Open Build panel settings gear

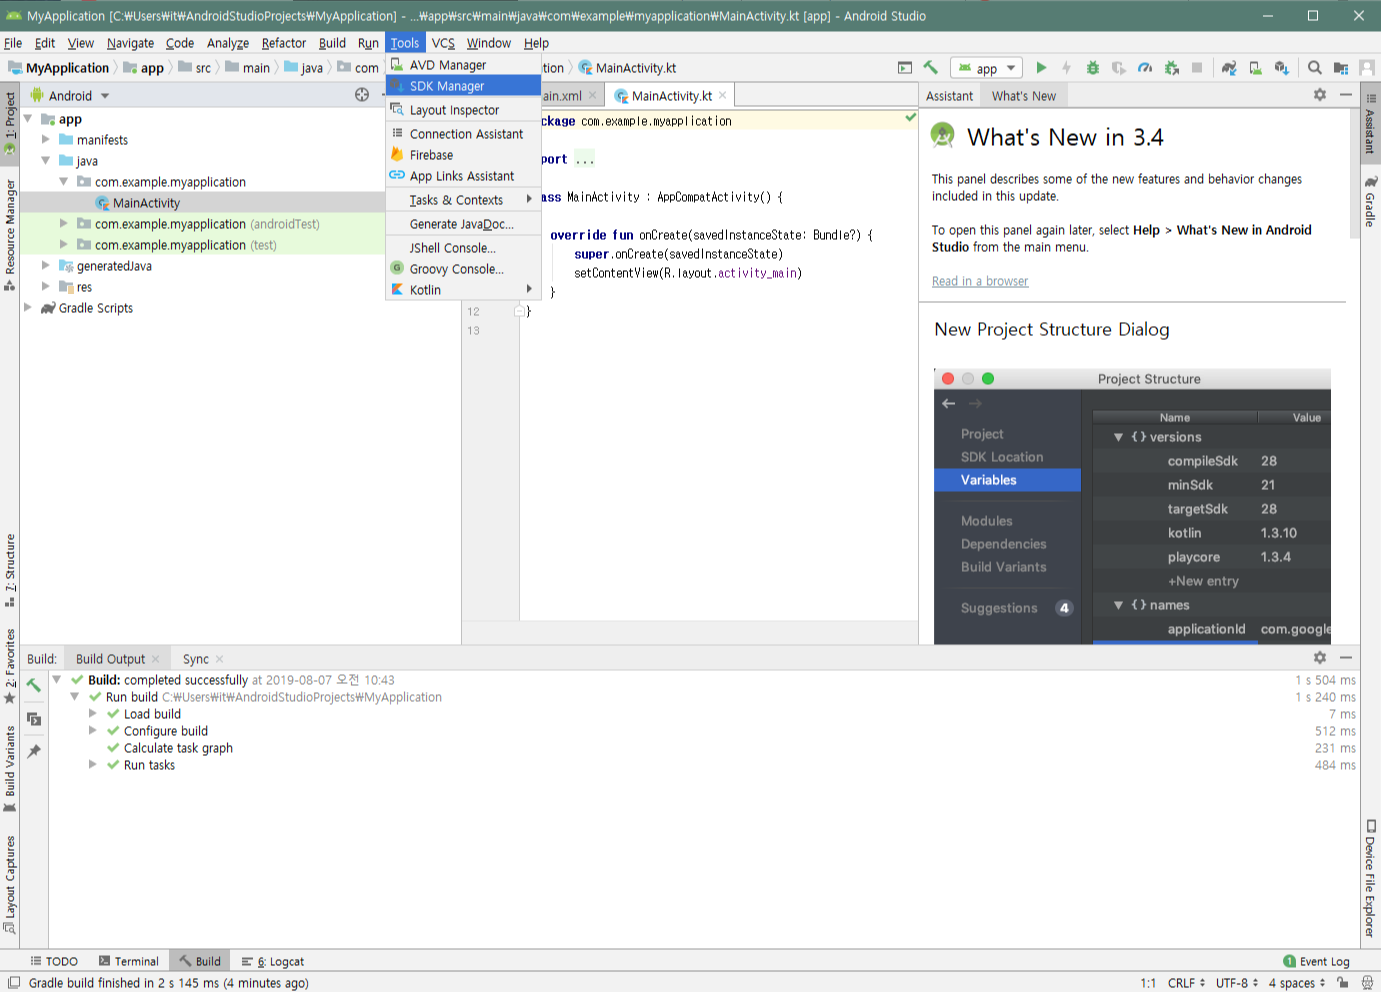coord(1320,658)
